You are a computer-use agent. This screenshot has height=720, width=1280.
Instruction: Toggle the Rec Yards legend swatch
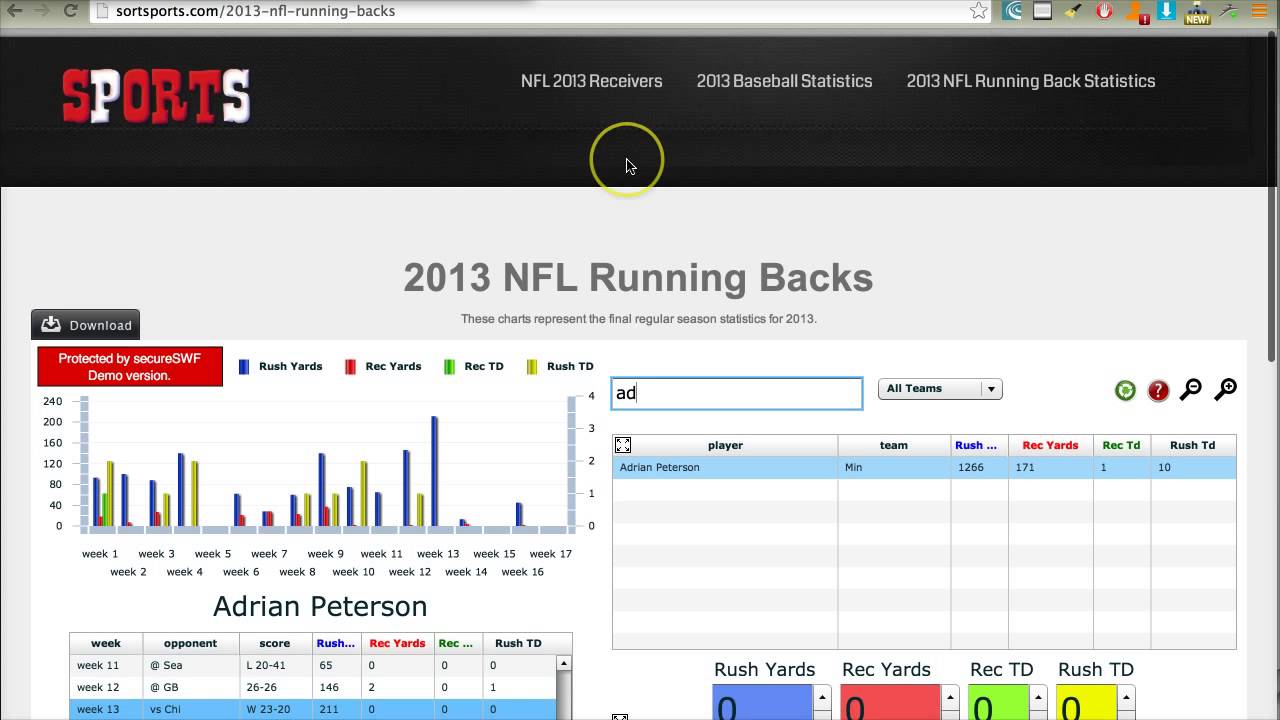[350, 367]
